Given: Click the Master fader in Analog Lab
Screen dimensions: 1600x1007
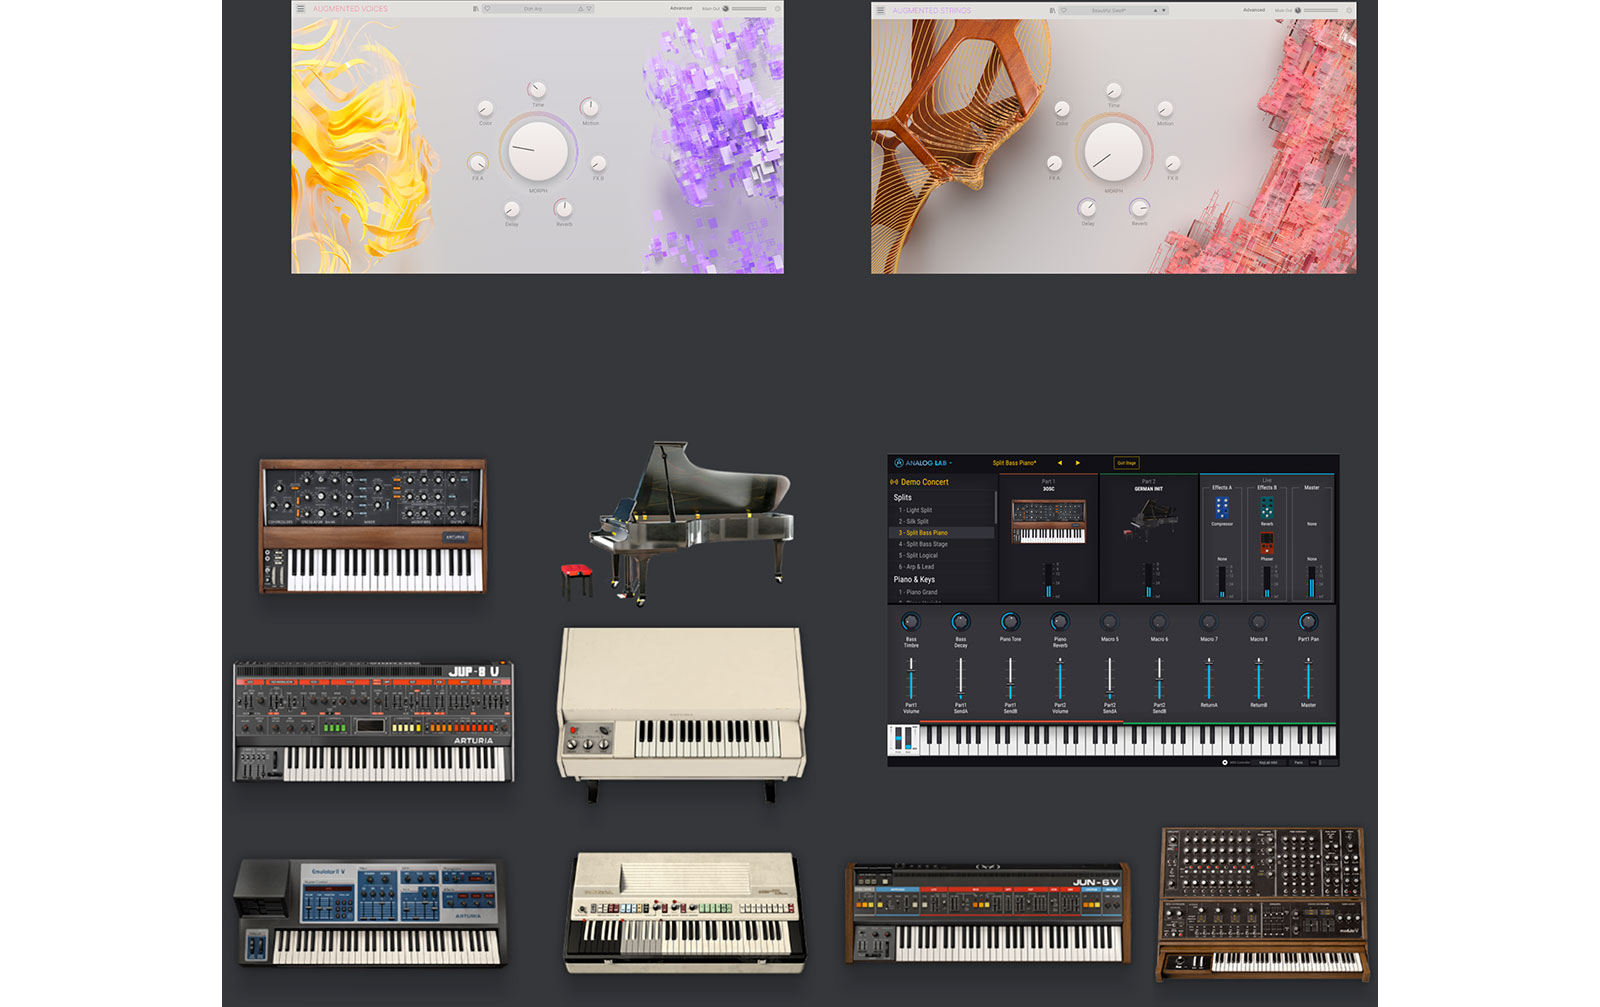Looking at the screenshot, I should [1308, 679].
